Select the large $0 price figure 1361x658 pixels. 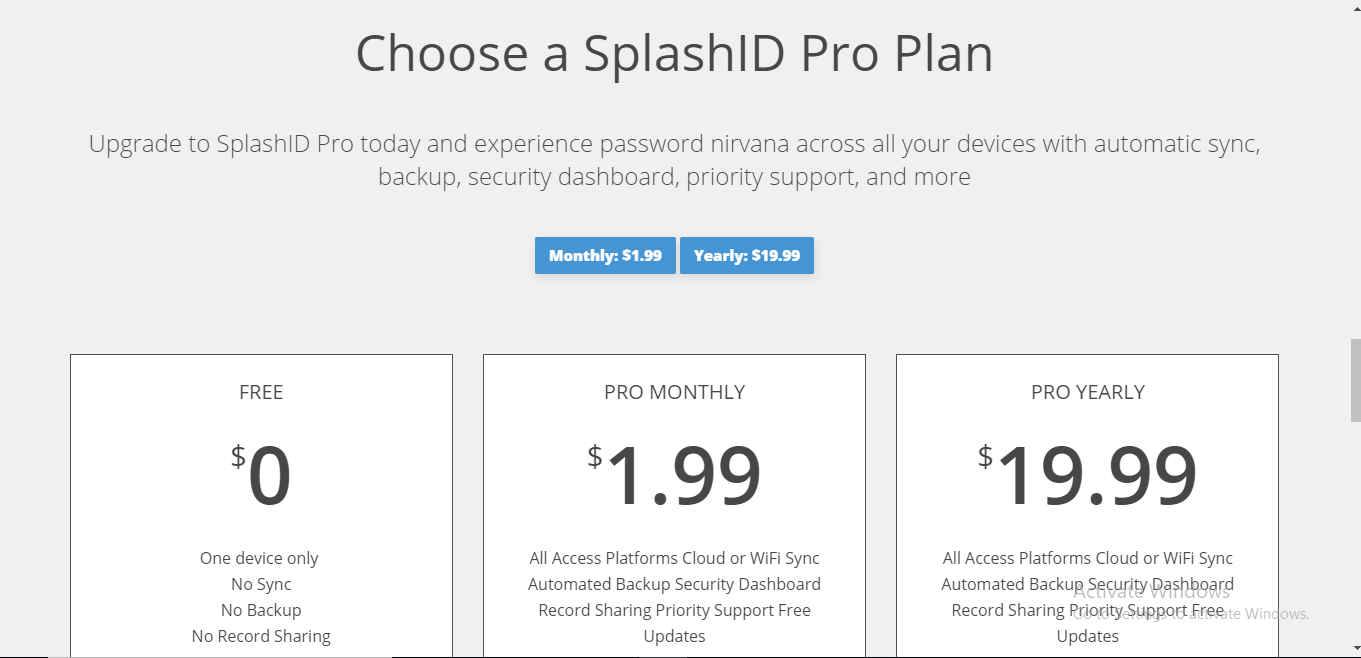(261, 477)
